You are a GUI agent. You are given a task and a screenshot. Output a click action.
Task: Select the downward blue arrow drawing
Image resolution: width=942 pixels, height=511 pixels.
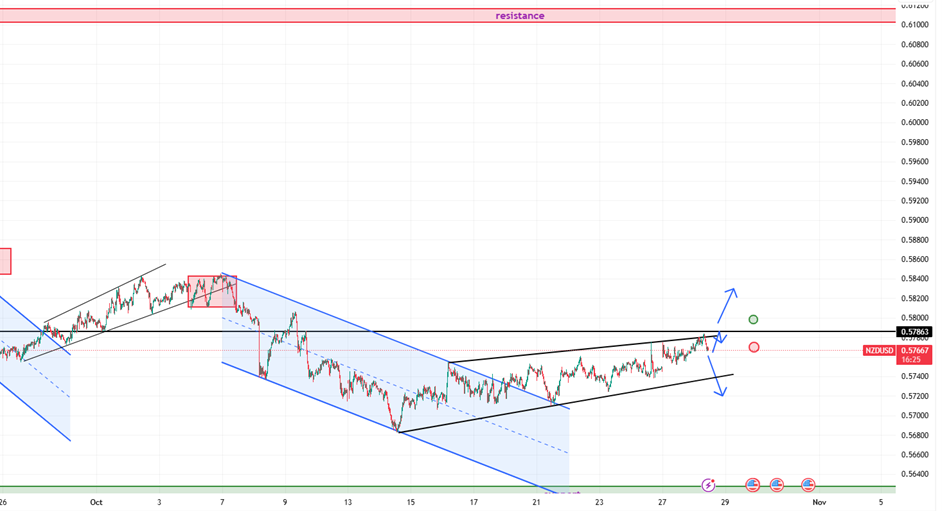click(x=716, y=378)
